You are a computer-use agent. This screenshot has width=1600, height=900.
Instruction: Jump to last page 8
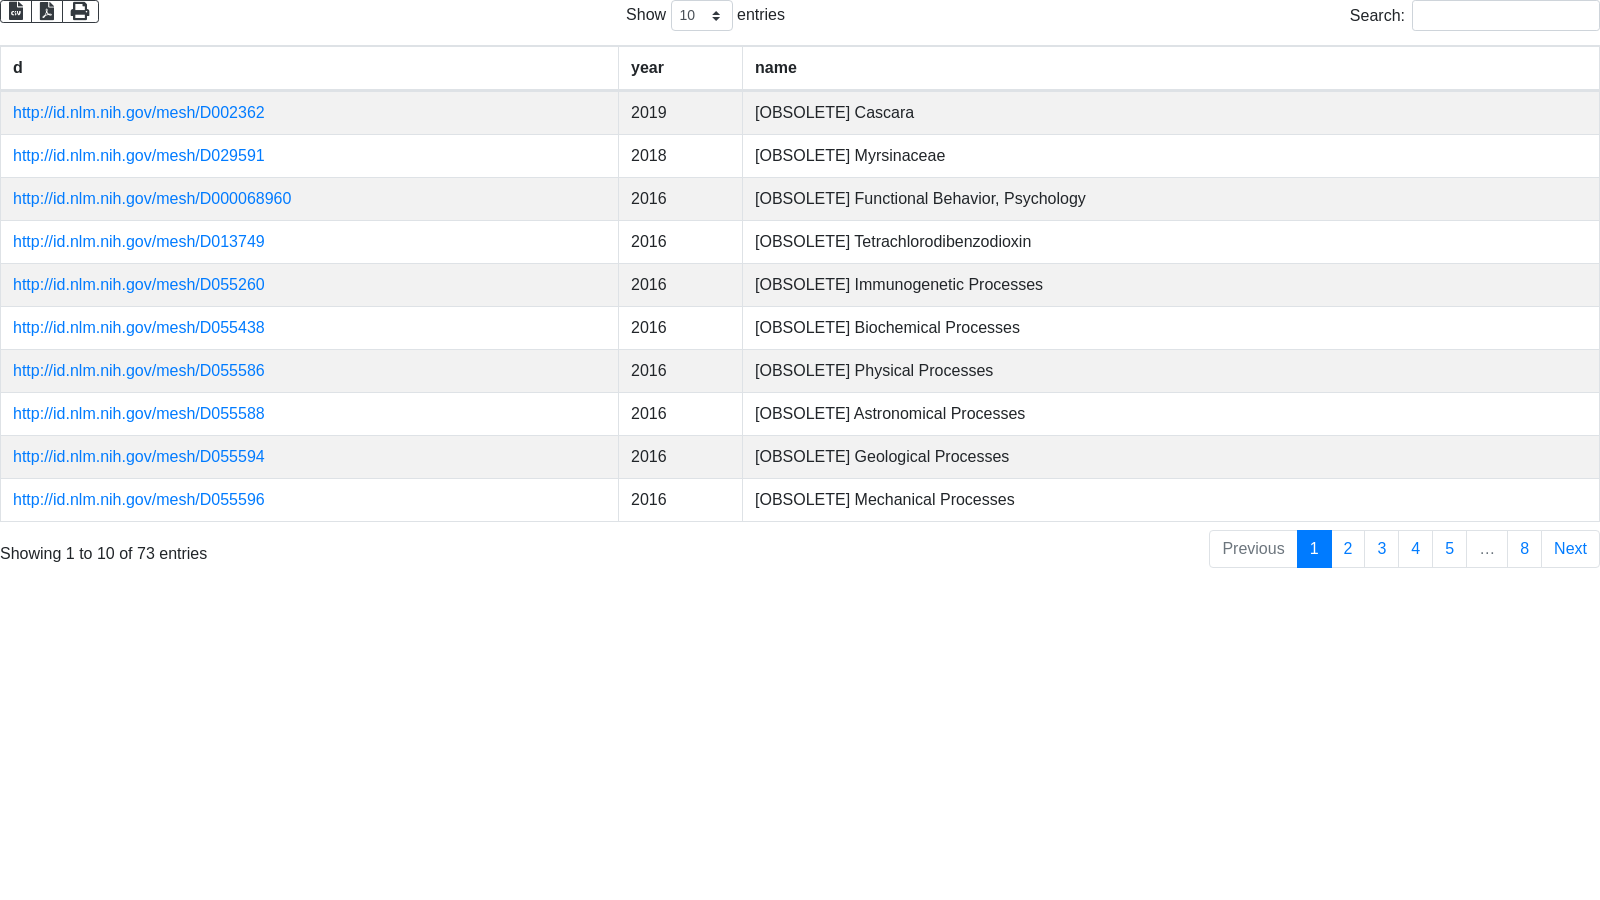[x=1524, y=549]
